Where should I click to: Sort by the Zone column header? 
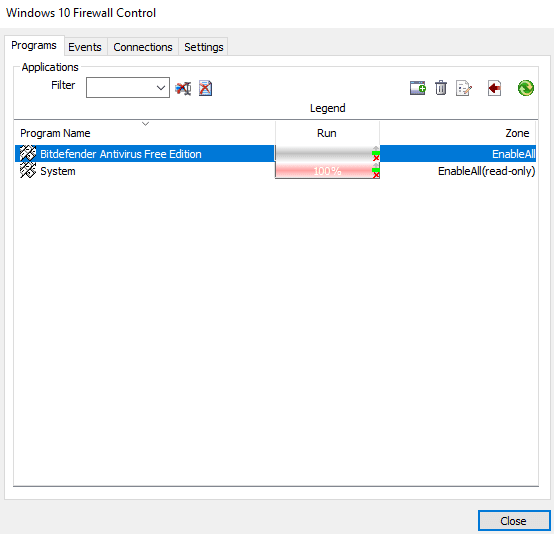coord(458,133)
